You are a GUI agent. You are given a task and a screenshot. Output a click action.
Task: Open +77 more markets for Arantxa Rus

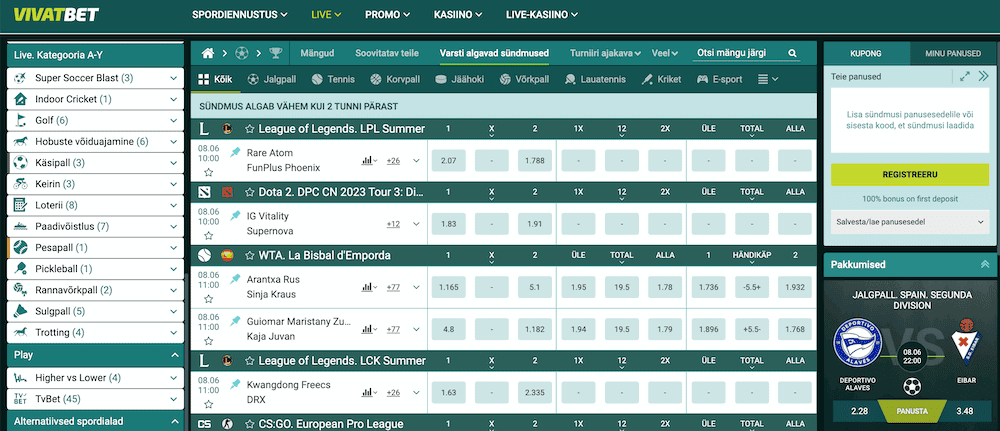[x=393, y=288]
